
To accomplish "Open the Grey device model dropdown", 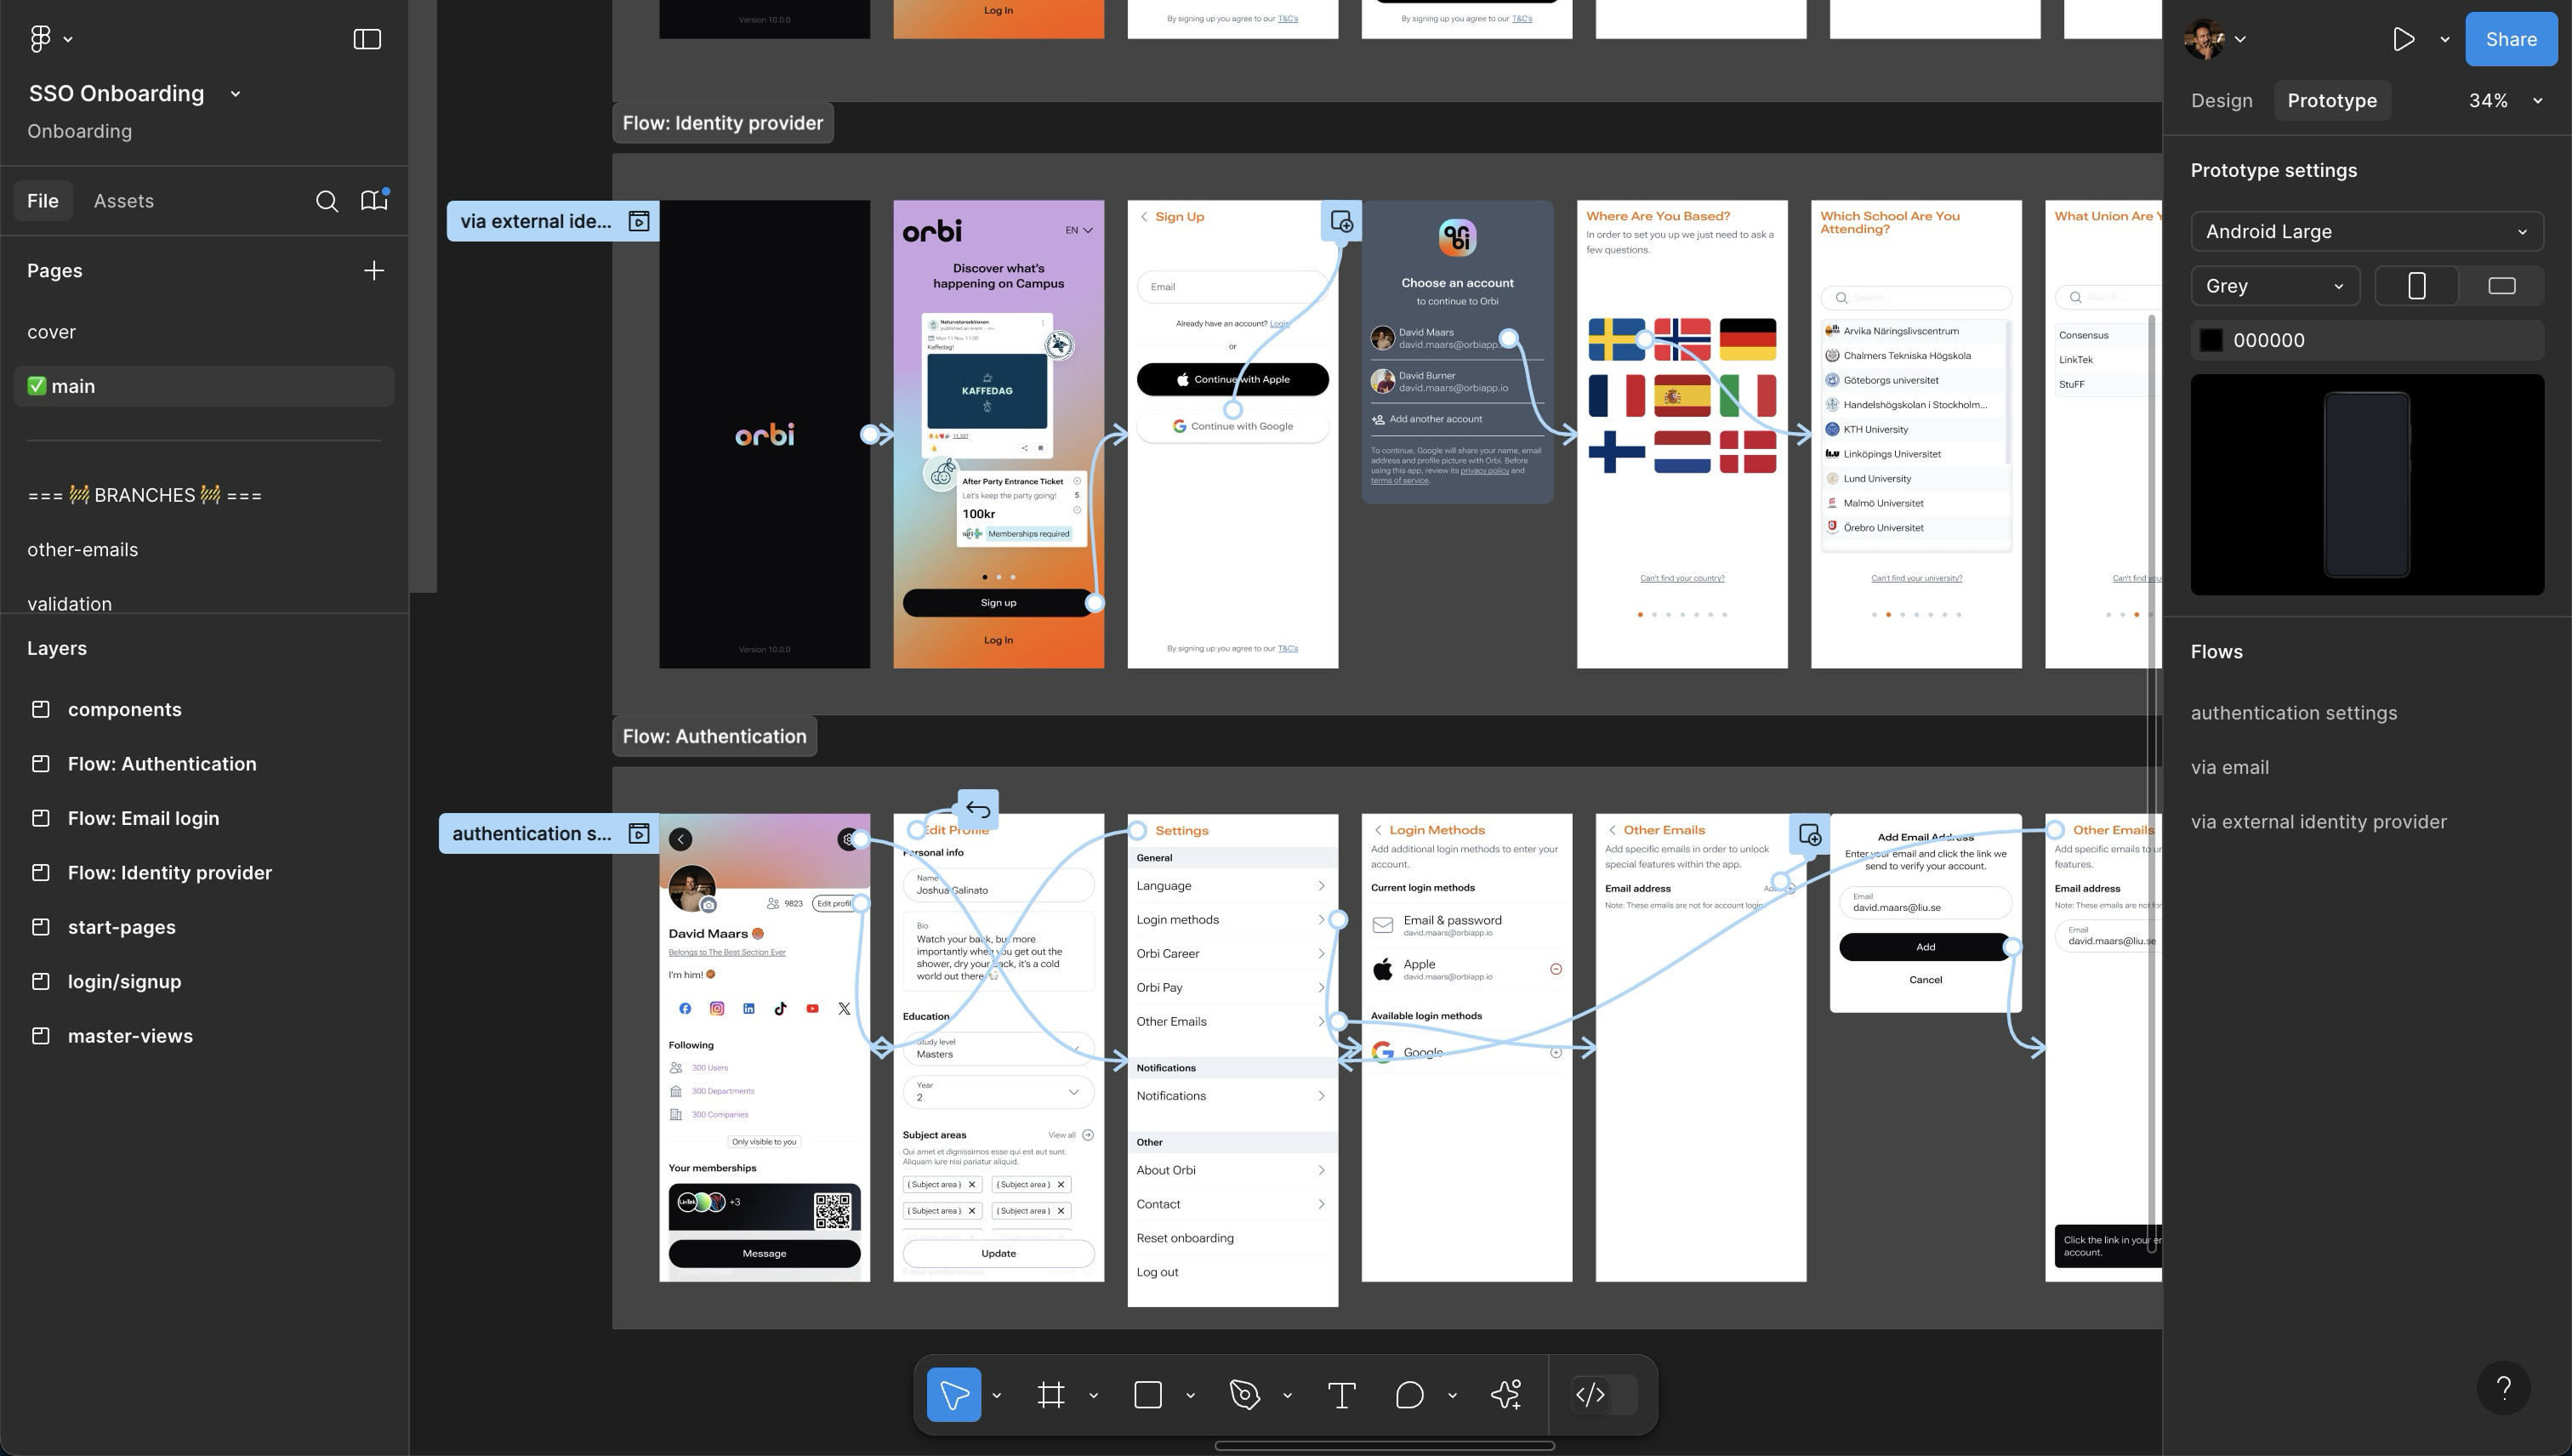I will point(2275,286).
